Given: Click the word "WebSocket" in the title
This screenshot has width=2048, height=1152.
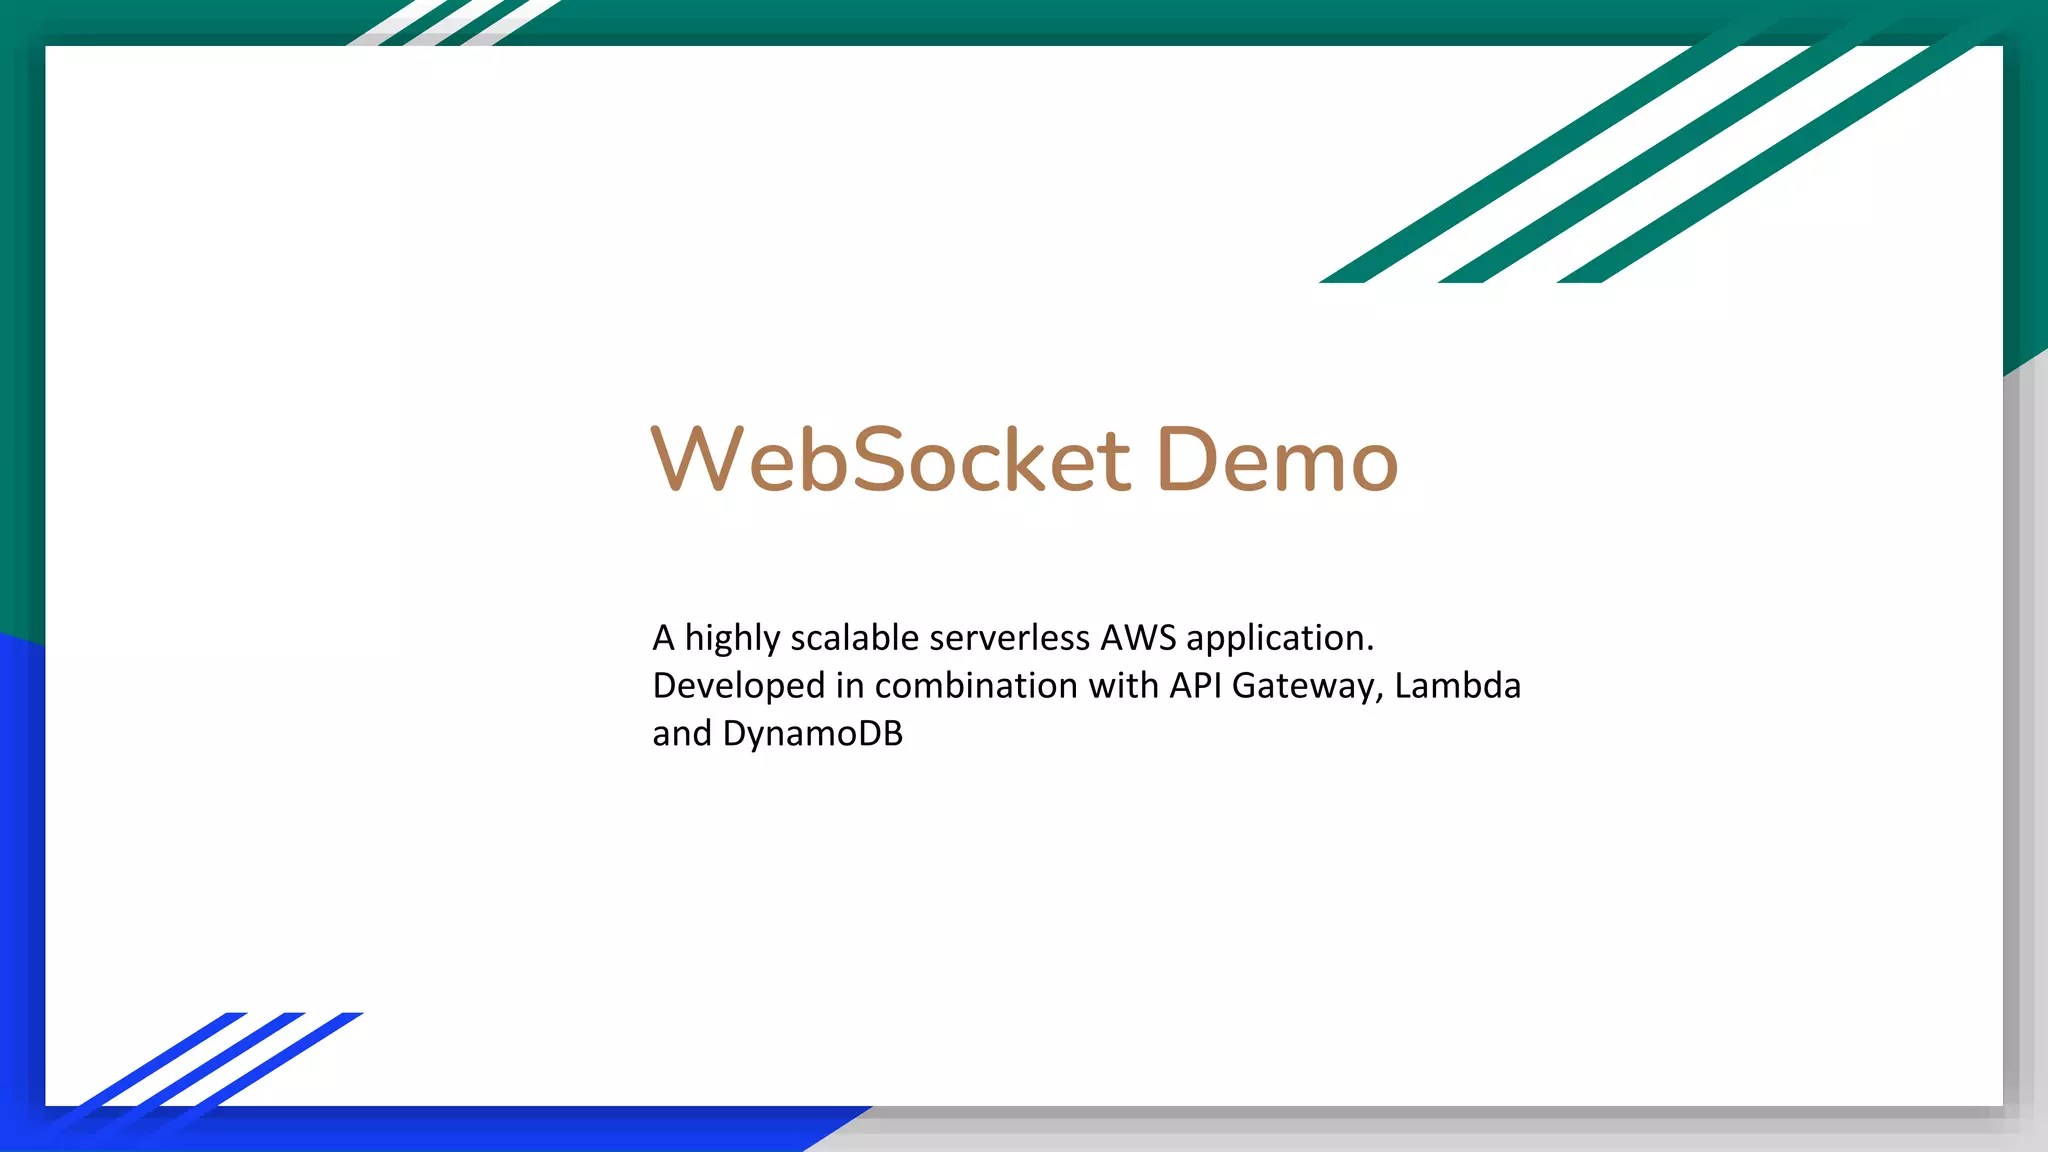Looking at the screenshot, I should tap(890, 459).
